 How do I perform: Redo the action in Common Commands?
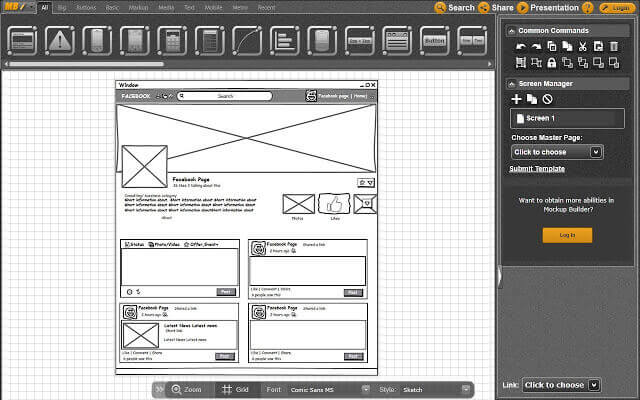tap(536, 47)
